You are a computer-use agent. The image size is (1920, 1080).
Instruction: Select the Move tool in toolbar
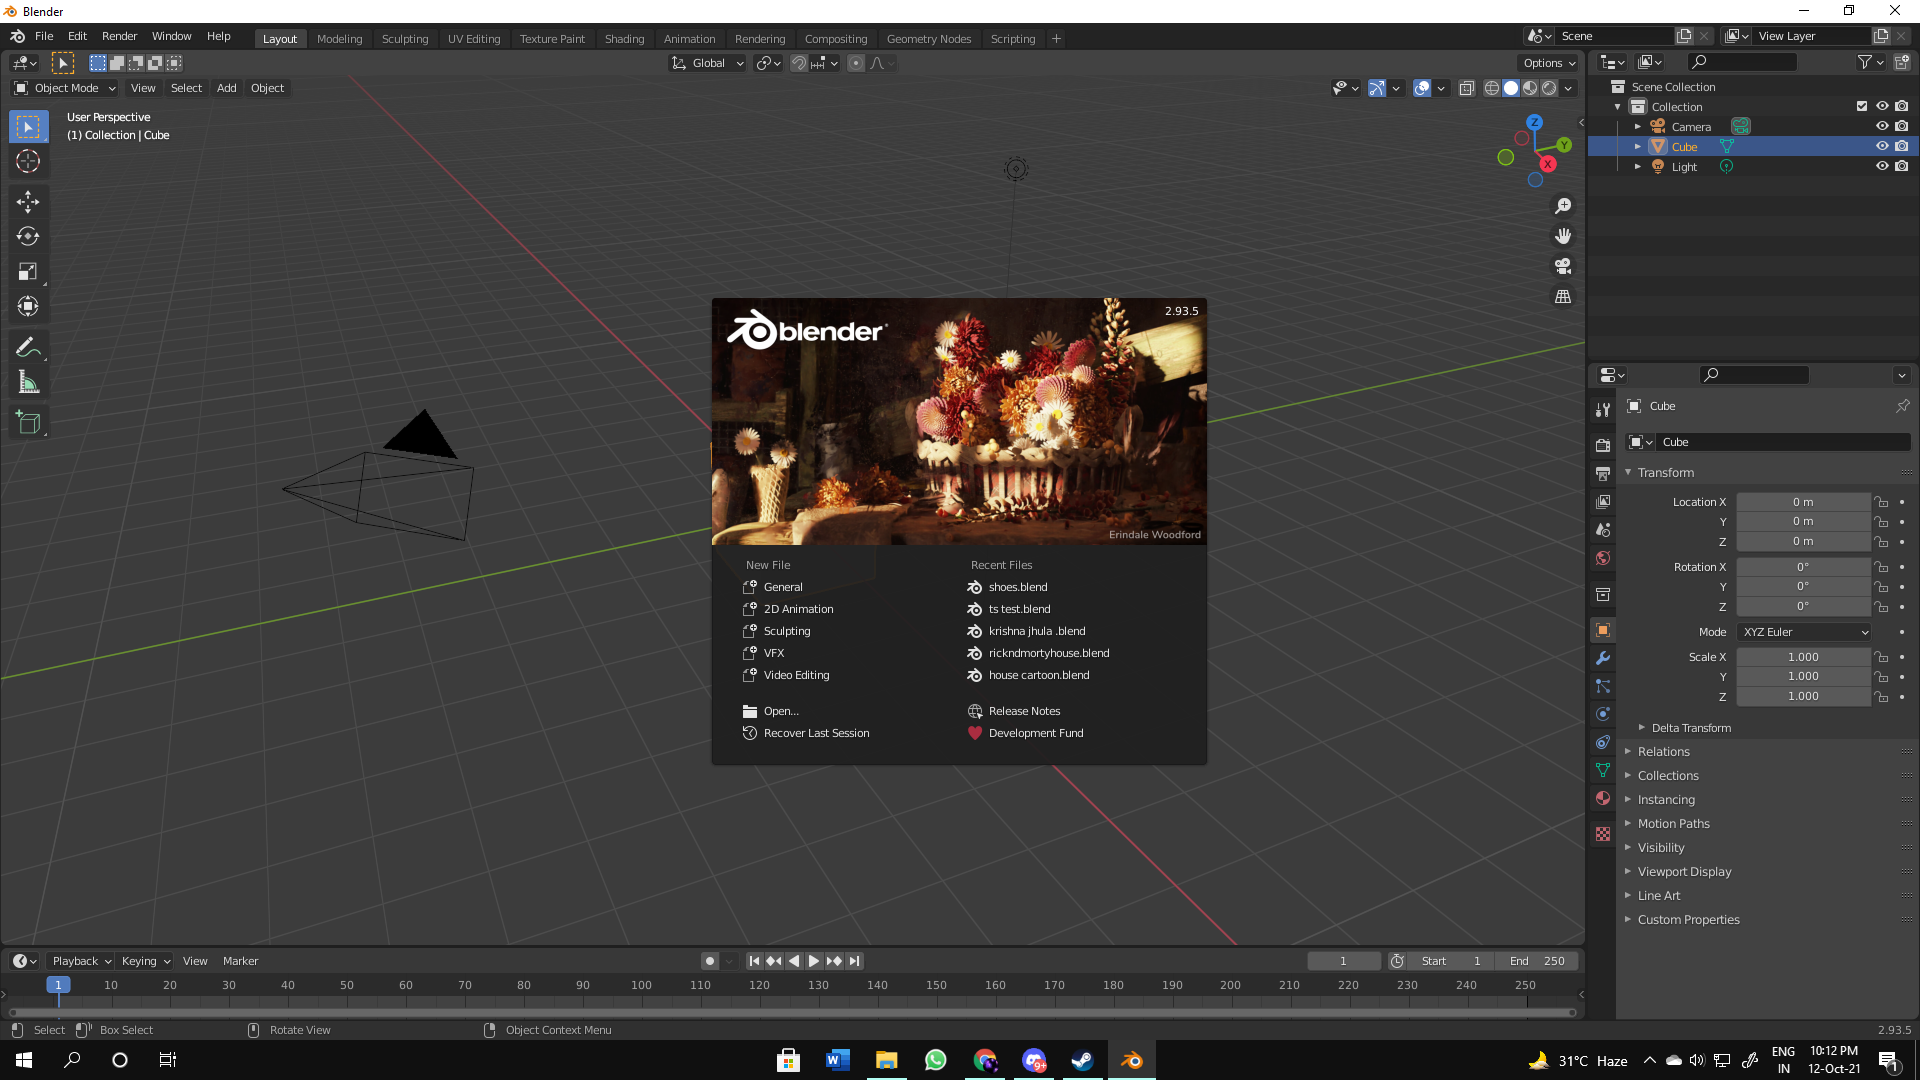click(28, 201)
